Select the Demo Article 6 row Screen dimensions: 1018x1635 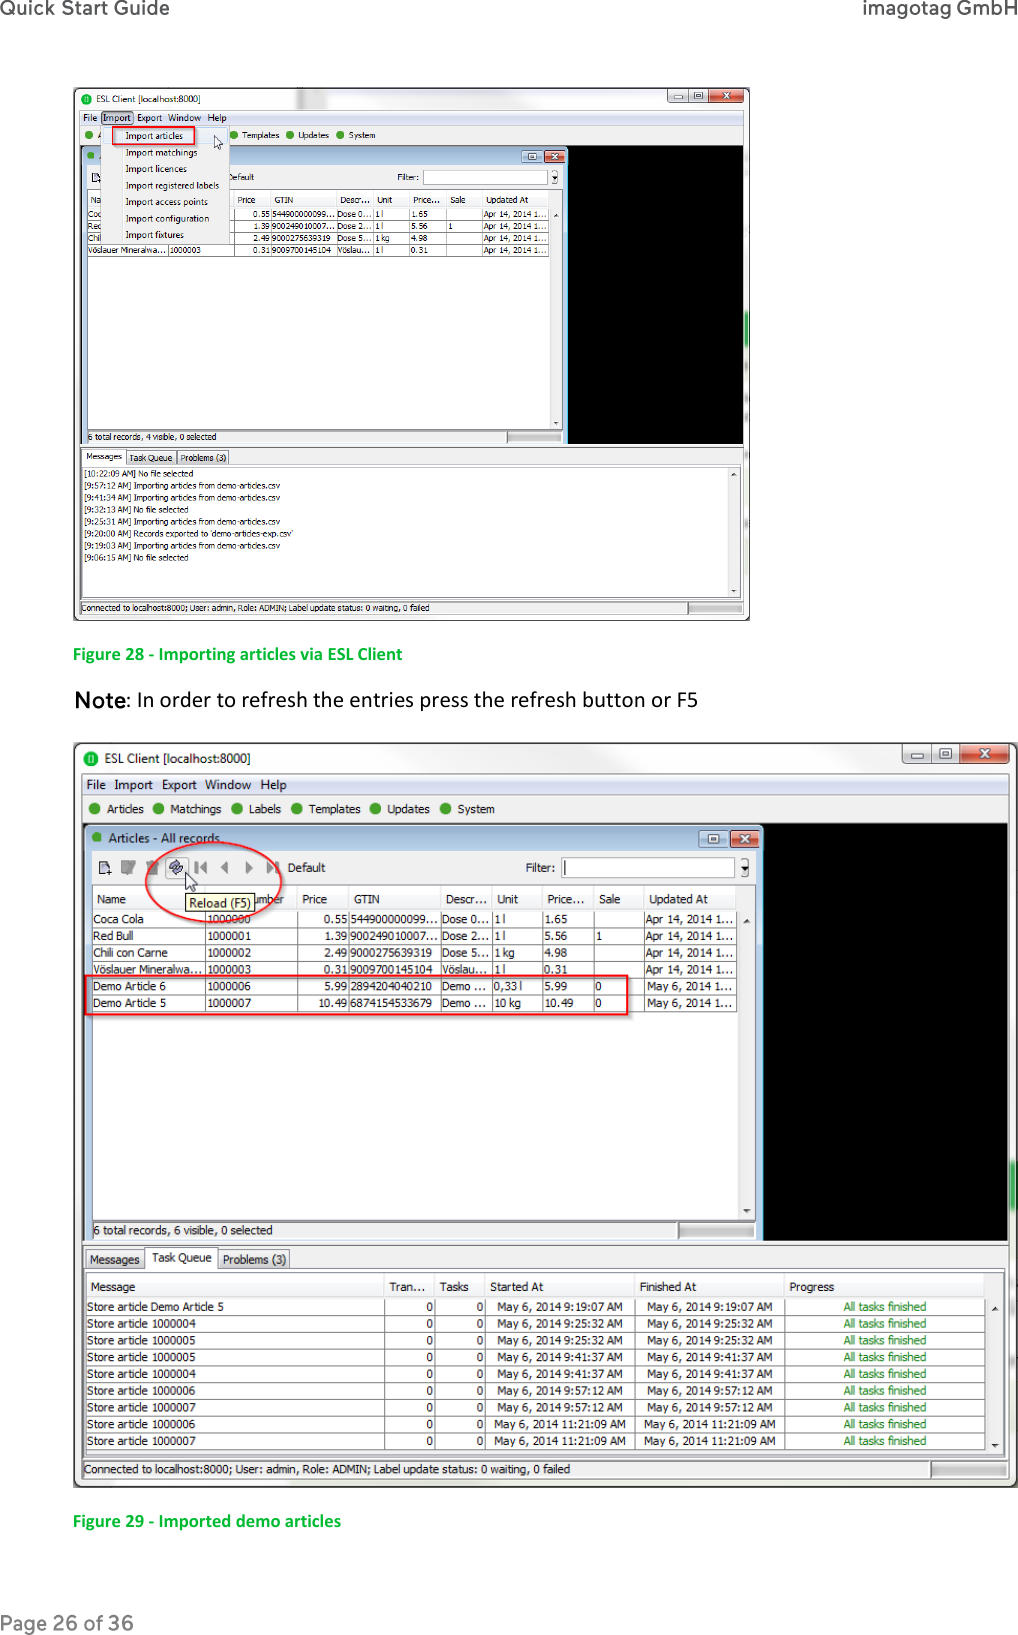414,986
